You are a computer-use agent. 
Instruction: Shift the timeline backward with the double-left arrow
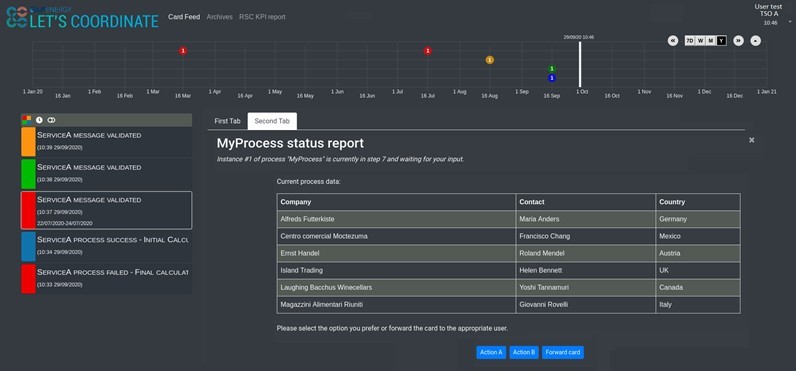(x=673, y=41)
